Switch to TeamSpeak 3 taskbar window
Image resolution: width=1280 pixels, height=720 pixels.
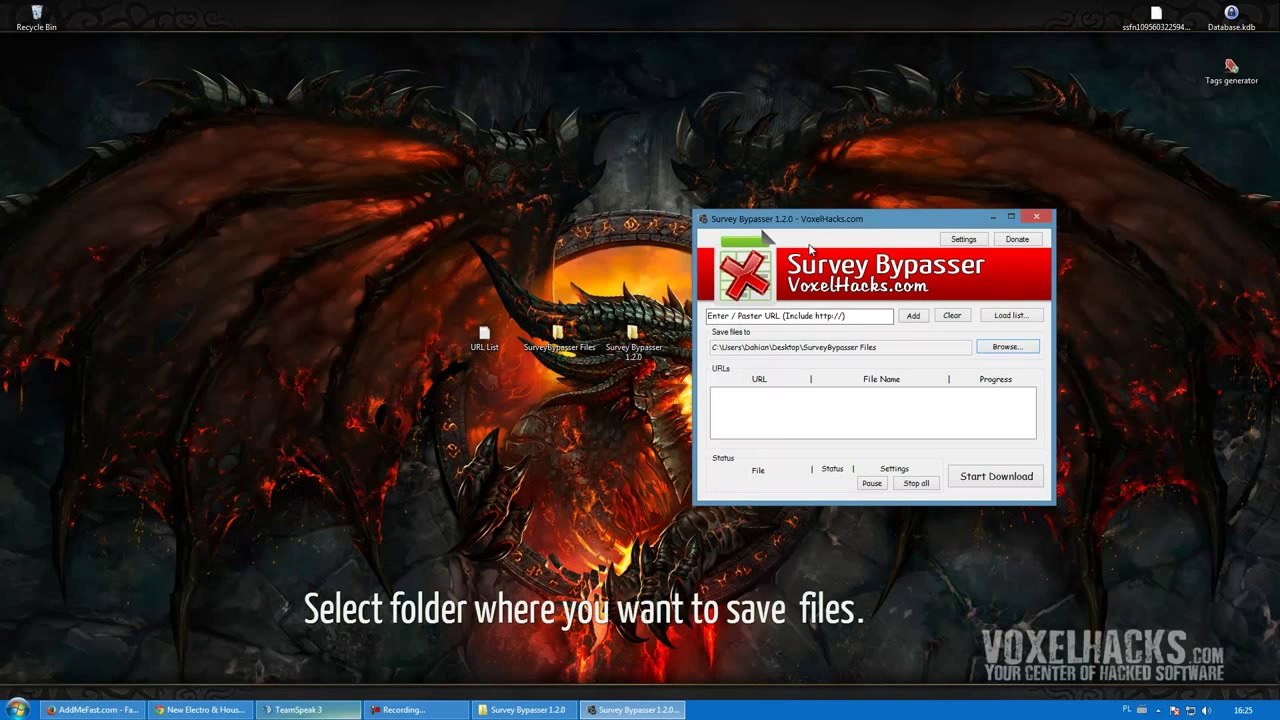pyautogui.click(x=308, y=710)
